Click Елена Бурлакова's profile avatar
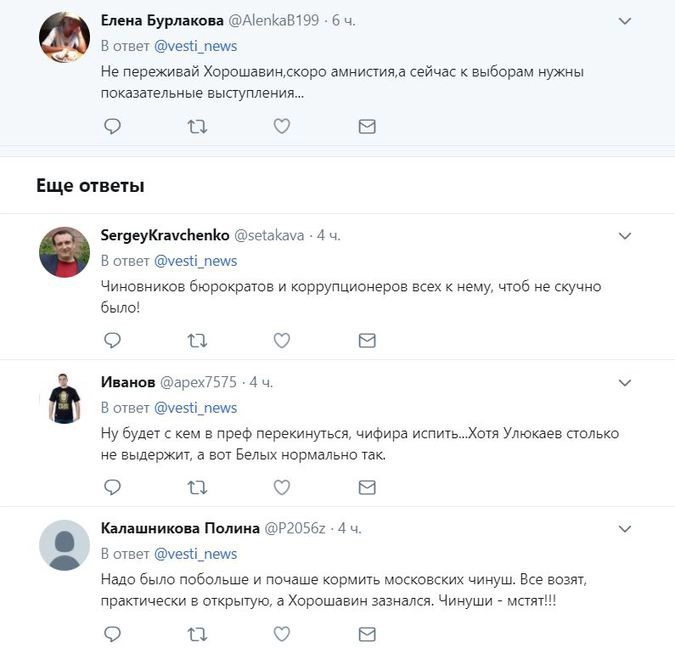Viewport: 675px width, 648px height. 64,37
